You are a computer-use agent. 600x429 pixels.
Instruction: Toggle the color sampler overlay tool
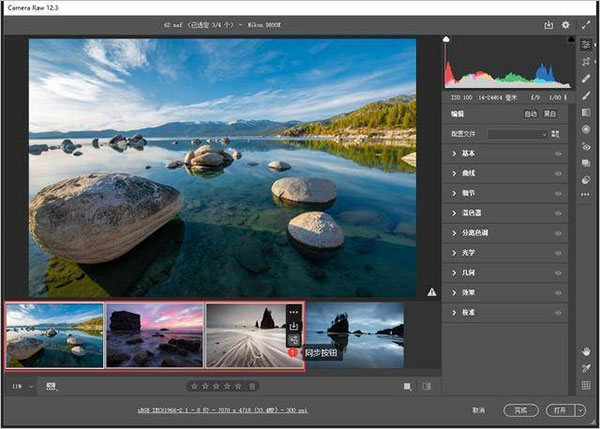[586, 368]
